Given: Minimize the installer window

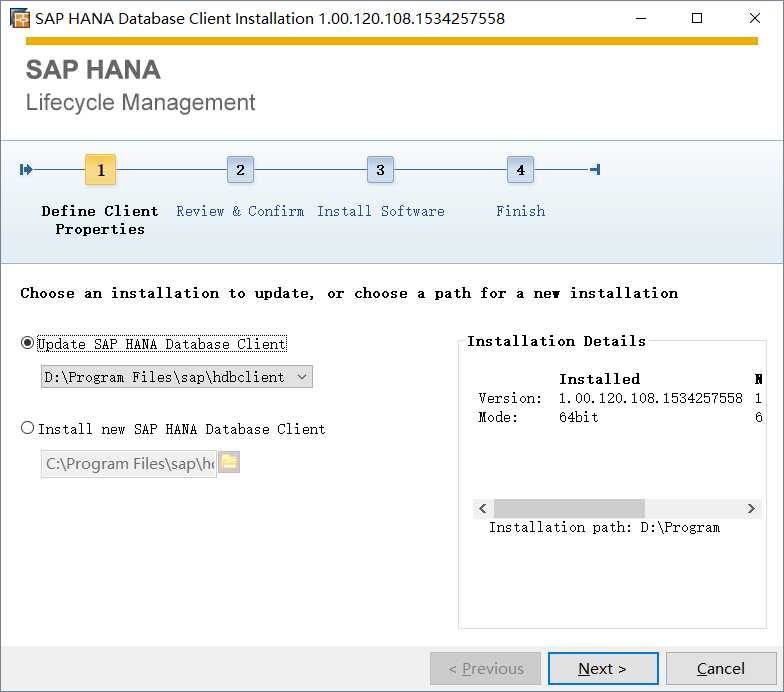Looking at the screenshot, I should 641,18.
